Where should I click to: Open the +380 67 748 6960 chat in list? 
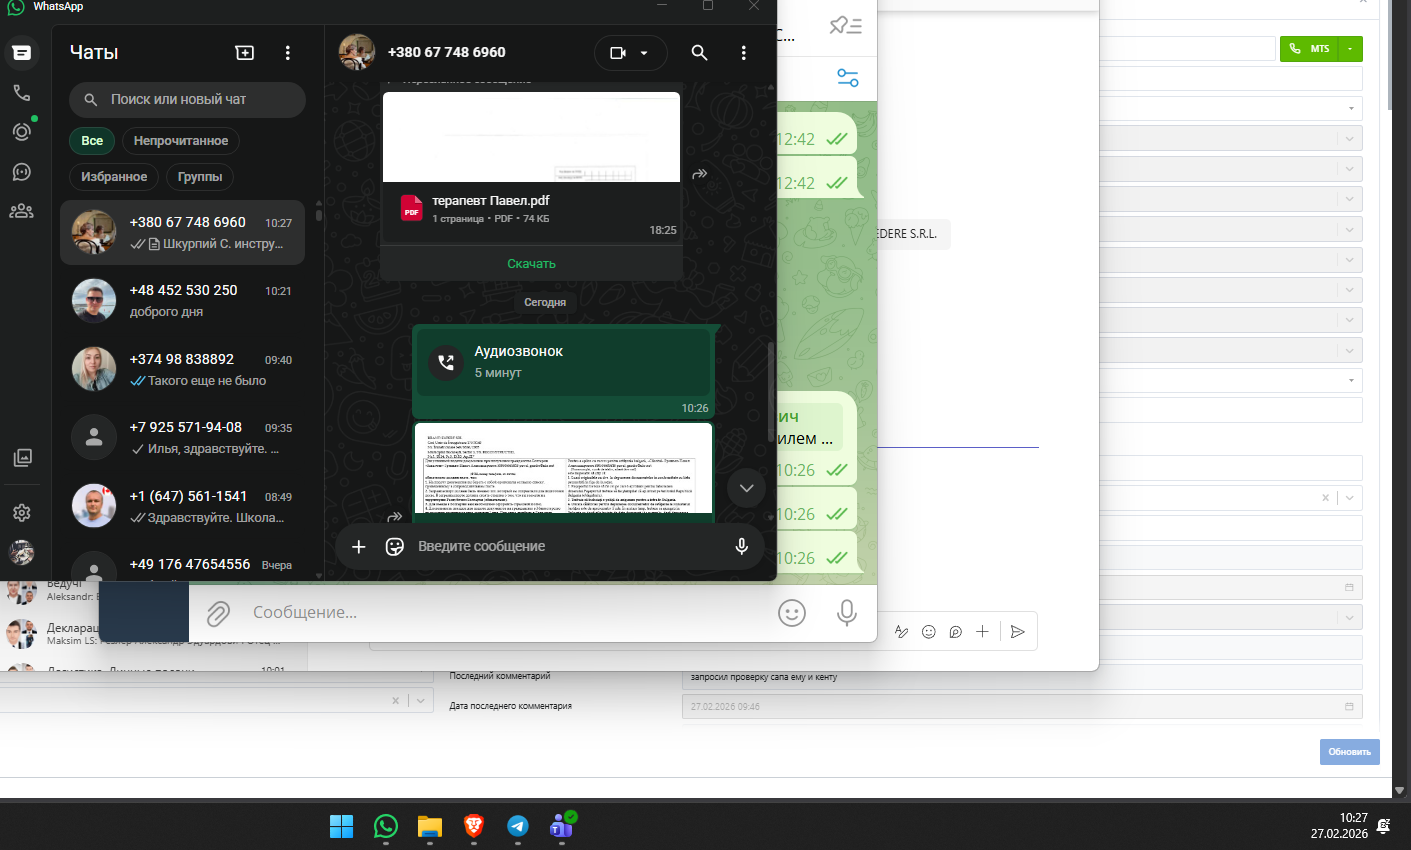183,232
